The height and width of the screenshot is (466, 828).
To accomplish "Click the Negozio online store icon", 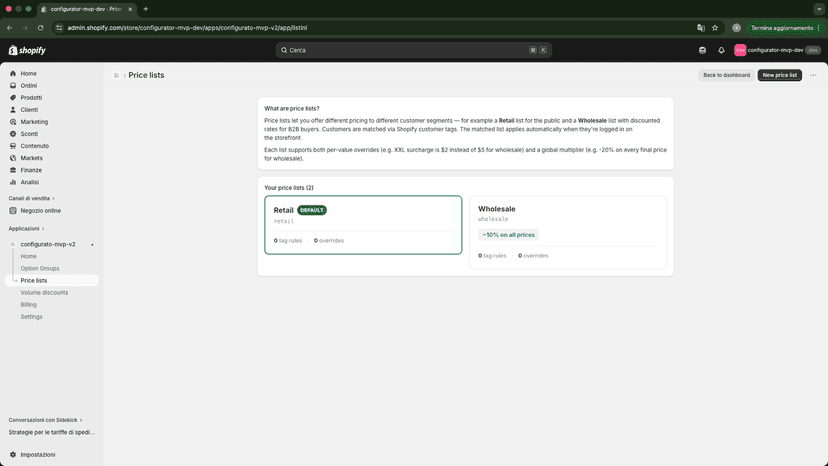I will click(13, 211).
